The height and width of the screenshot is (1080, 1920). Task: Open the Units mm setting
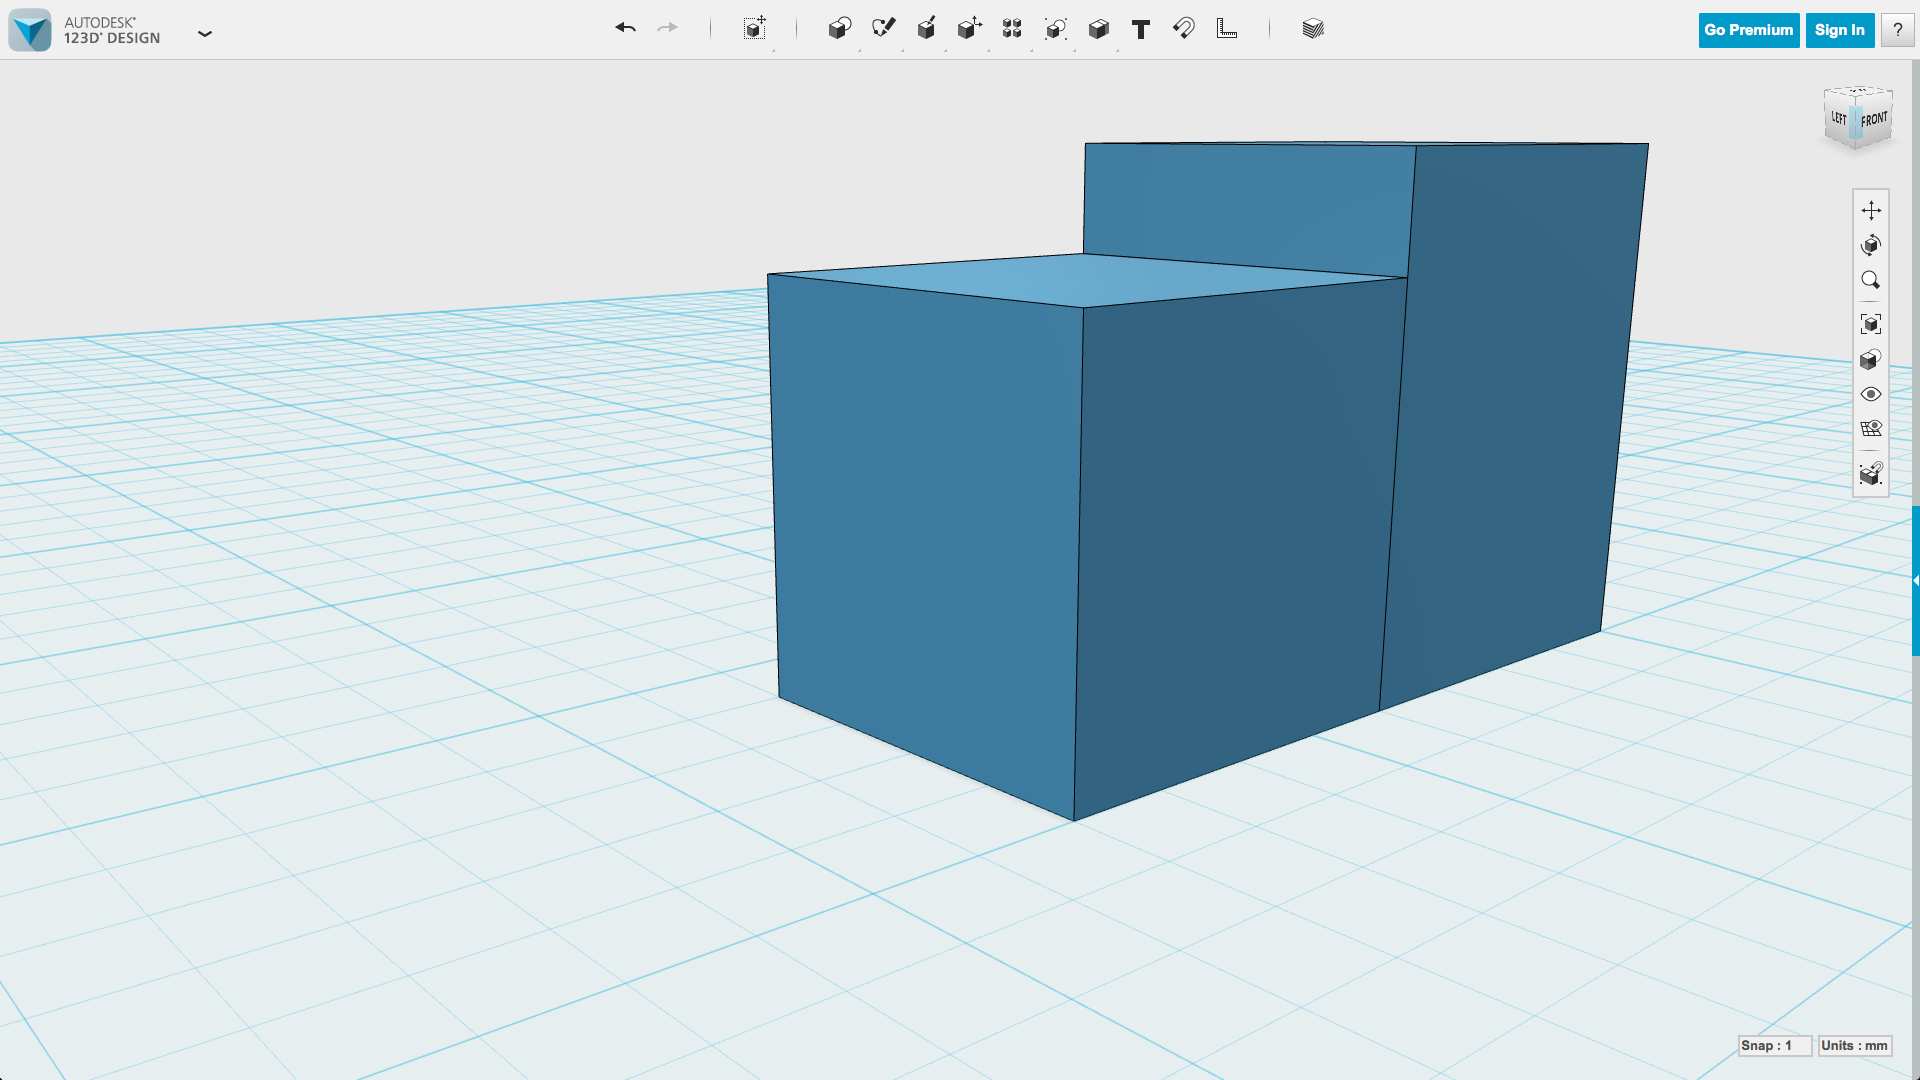coord(1854,1046)
